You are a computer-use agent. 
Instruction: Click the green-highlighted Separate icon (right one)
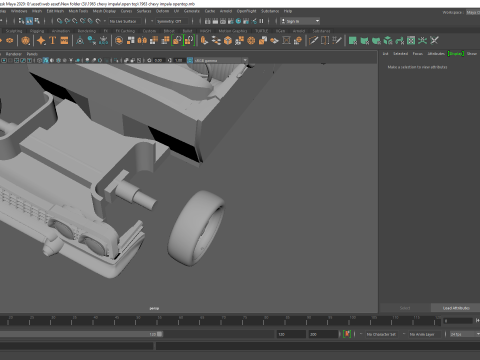click(x=189, y=41)
